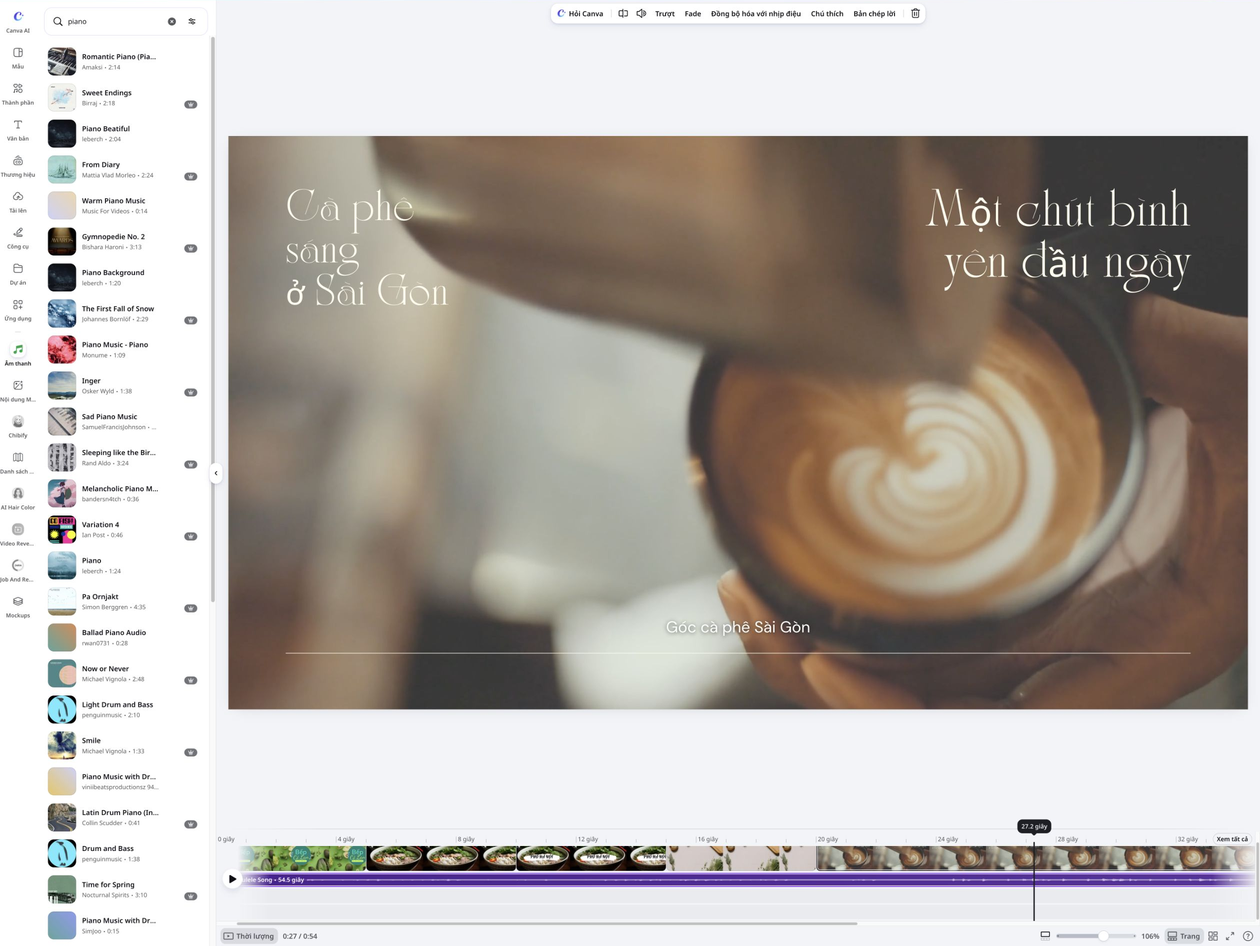Select Sweet Endings audio track

[122, 97]
